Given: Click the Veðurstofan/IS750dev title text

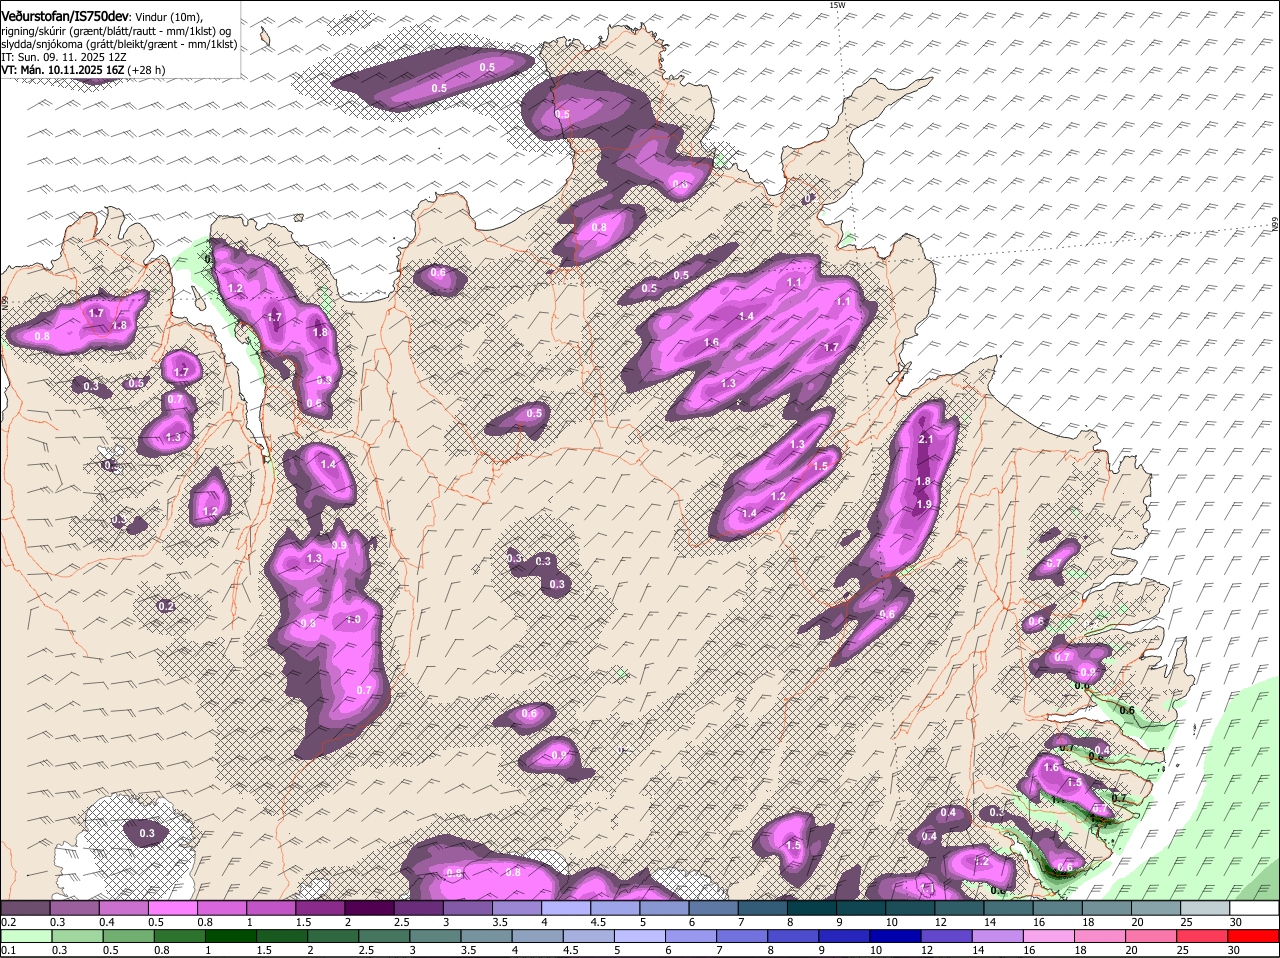Looking at the screenshot, I should click(66, 15).
